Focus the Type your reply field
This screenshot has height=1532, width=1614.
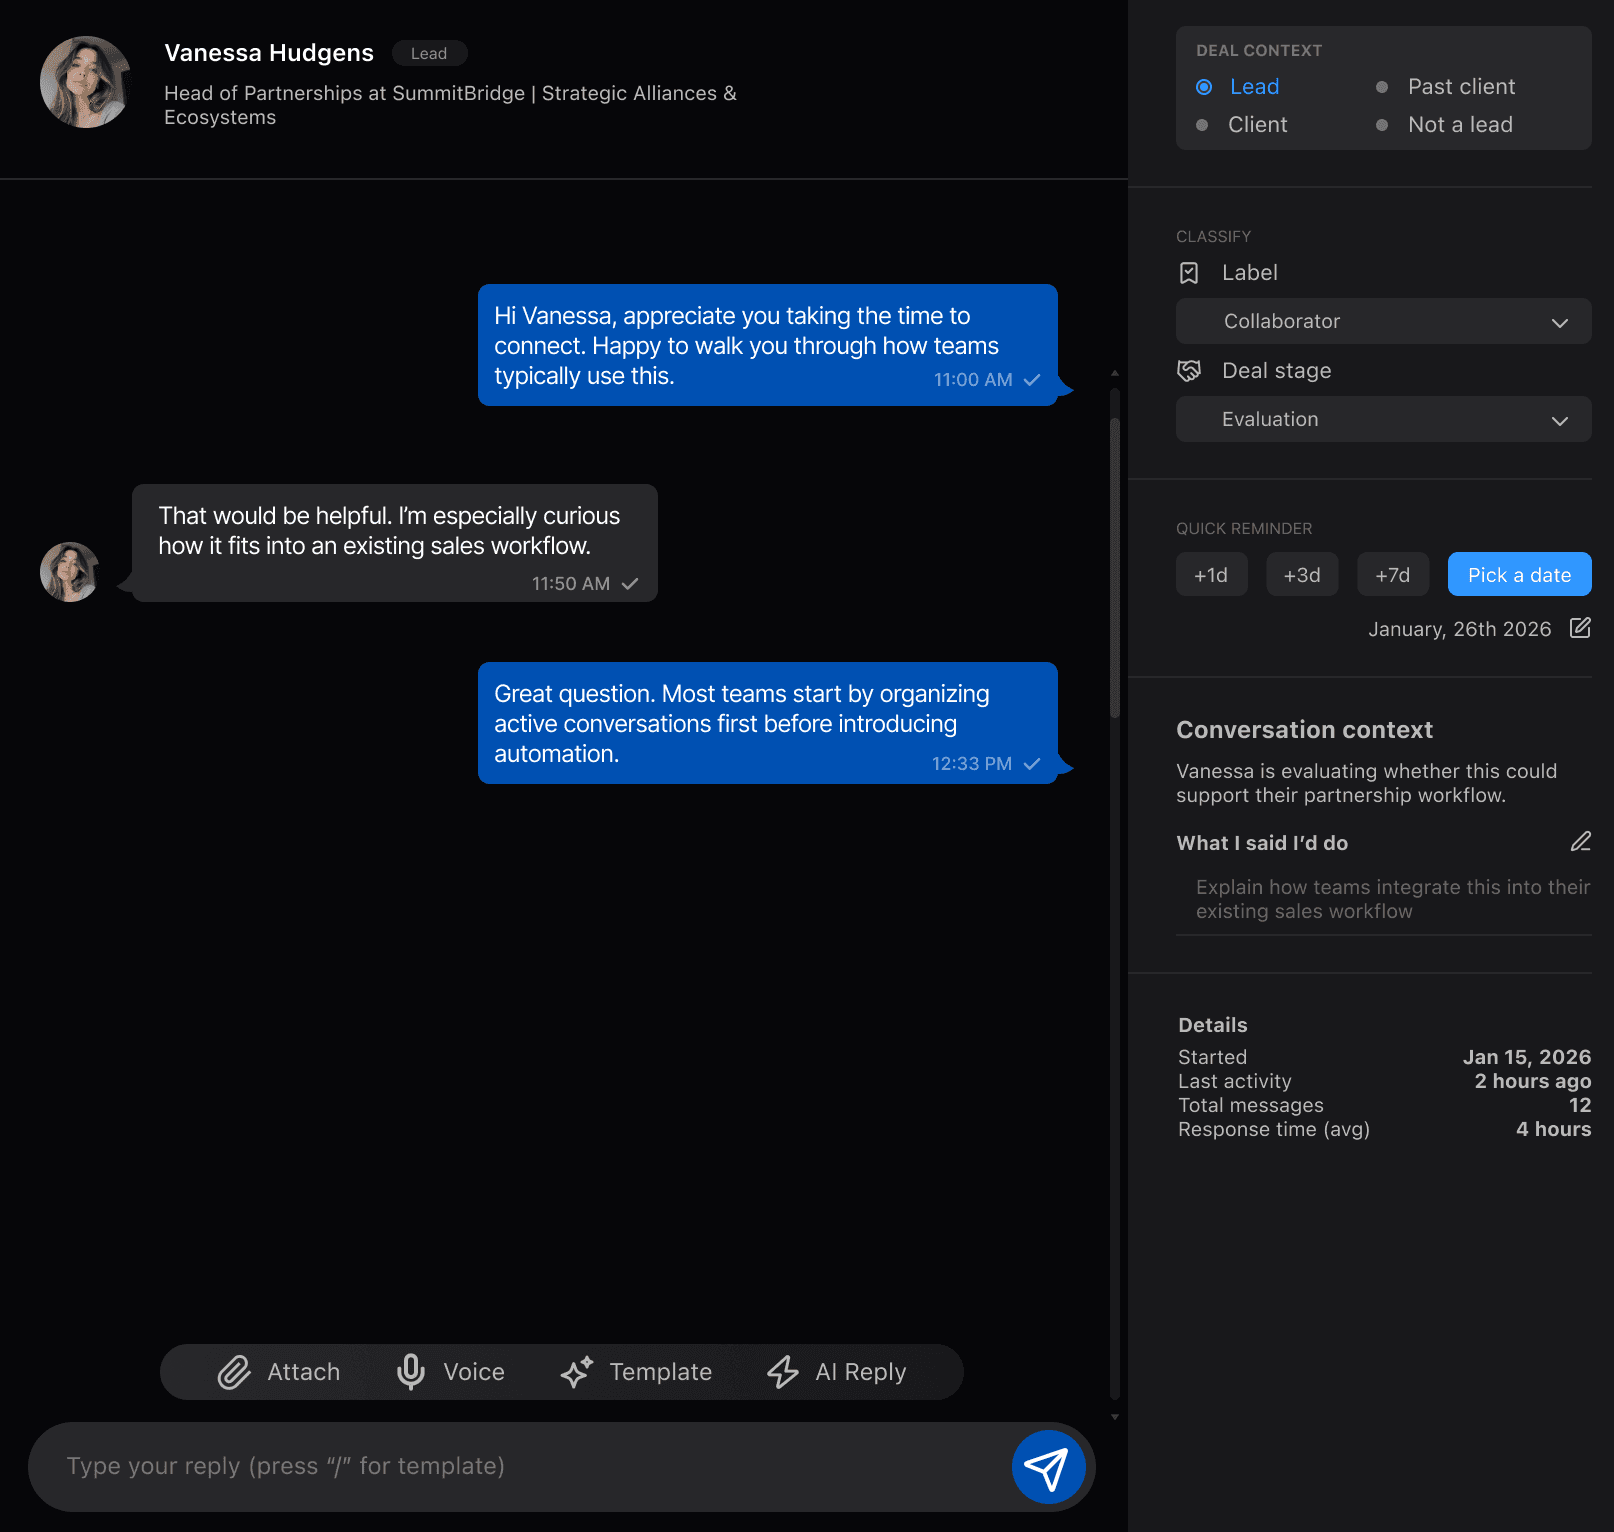[x=520, y=1466]
